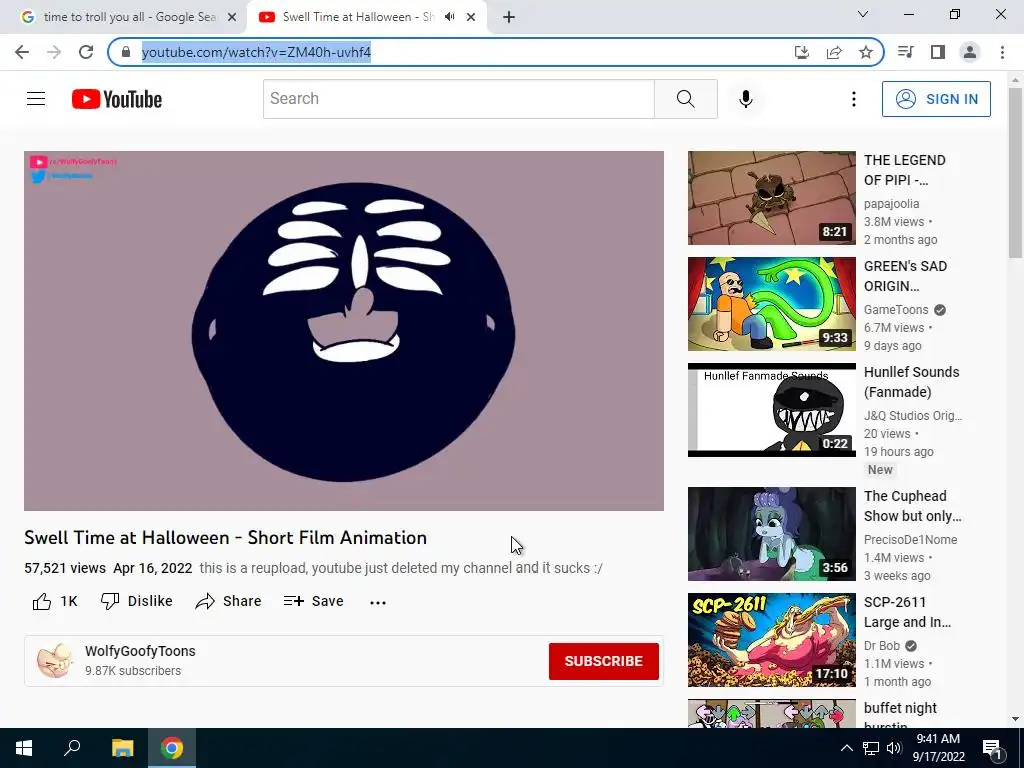Image resolution: width=1024 pixels, height=768 pixels.
Task: Click the red SUBSCRIBE button
Action: click(x=603, y=661)
